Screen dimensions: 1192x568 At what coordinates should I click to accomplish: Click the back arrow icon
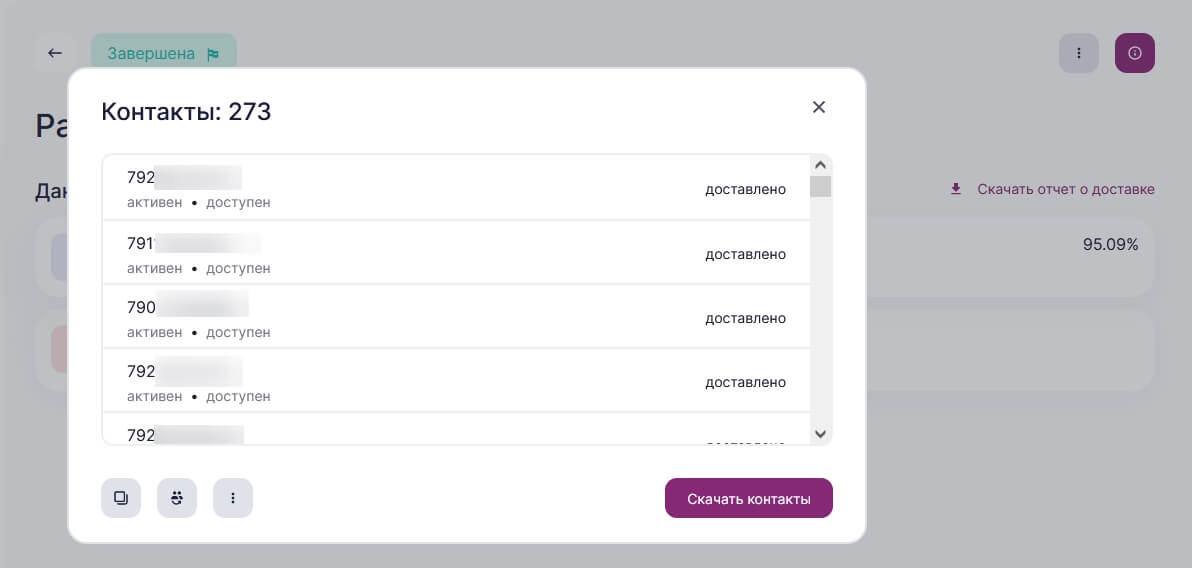[x=55, y=53]
